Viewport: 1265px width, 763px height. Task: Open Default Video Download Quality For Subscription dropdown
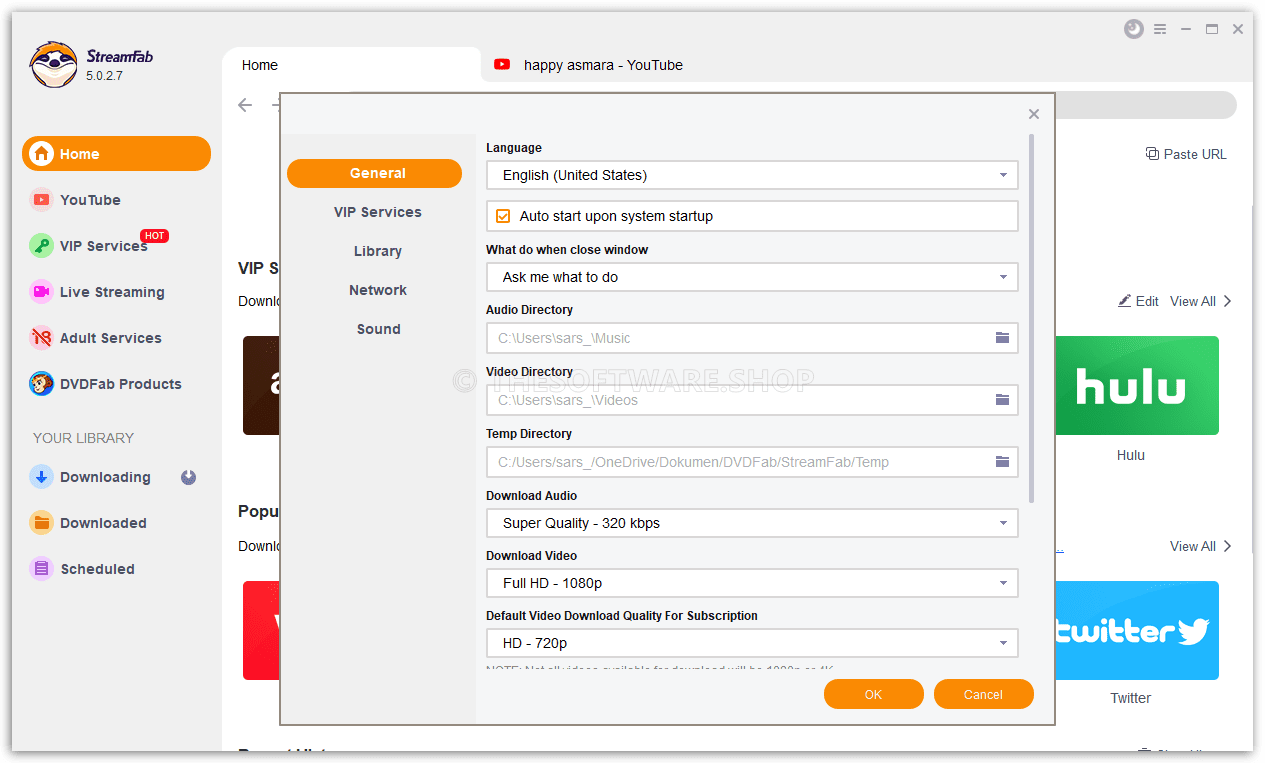tap(752, 643)
